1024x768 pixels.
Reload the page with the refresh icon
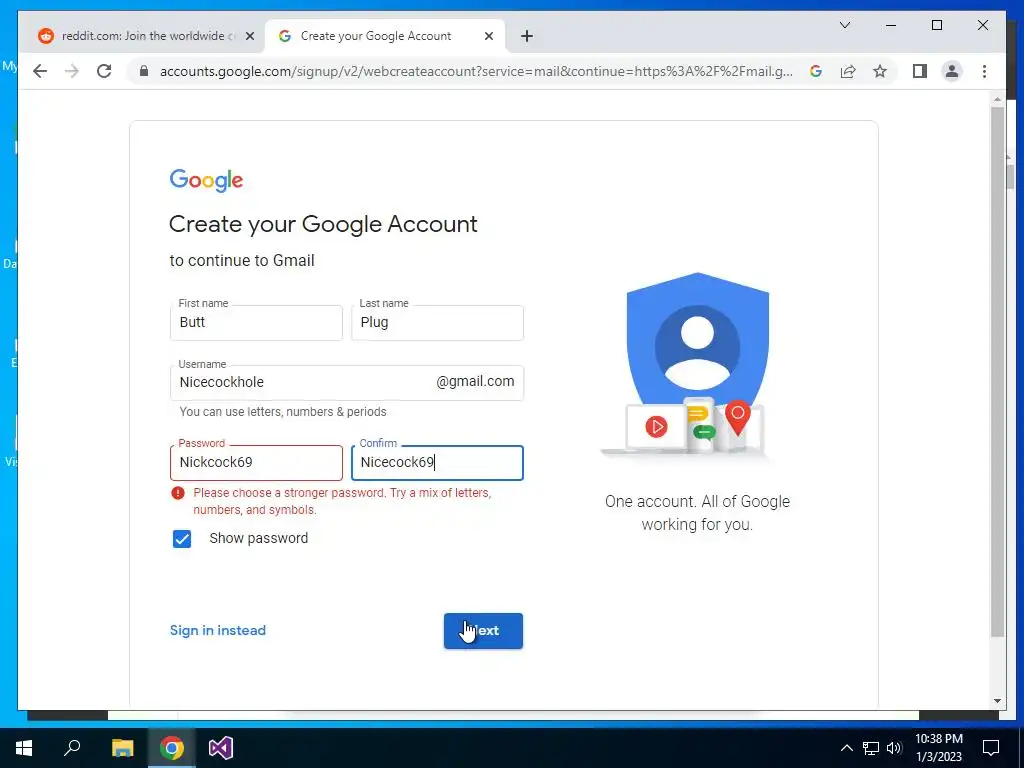coord(104,71)
